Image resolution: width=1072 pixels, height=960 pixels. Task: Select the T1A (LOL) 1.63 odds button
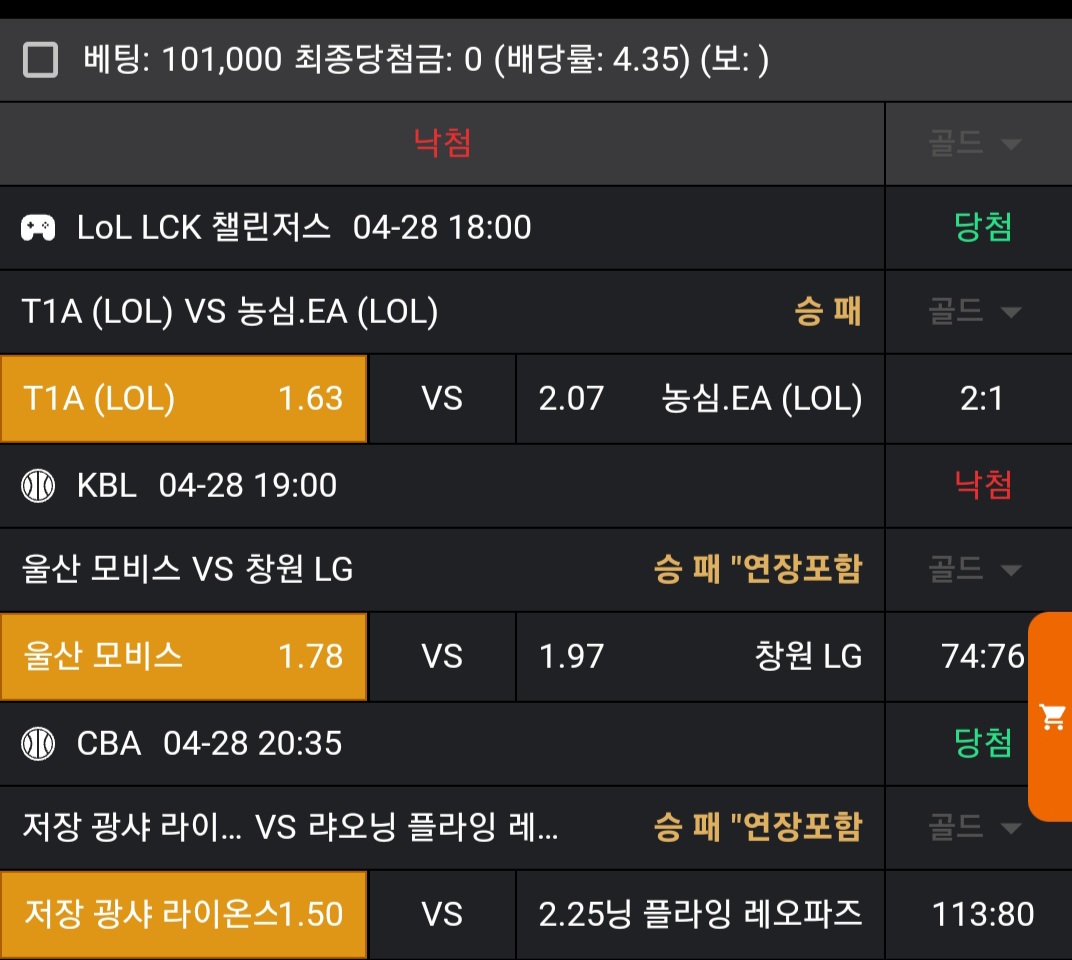(x=184, y=399)
